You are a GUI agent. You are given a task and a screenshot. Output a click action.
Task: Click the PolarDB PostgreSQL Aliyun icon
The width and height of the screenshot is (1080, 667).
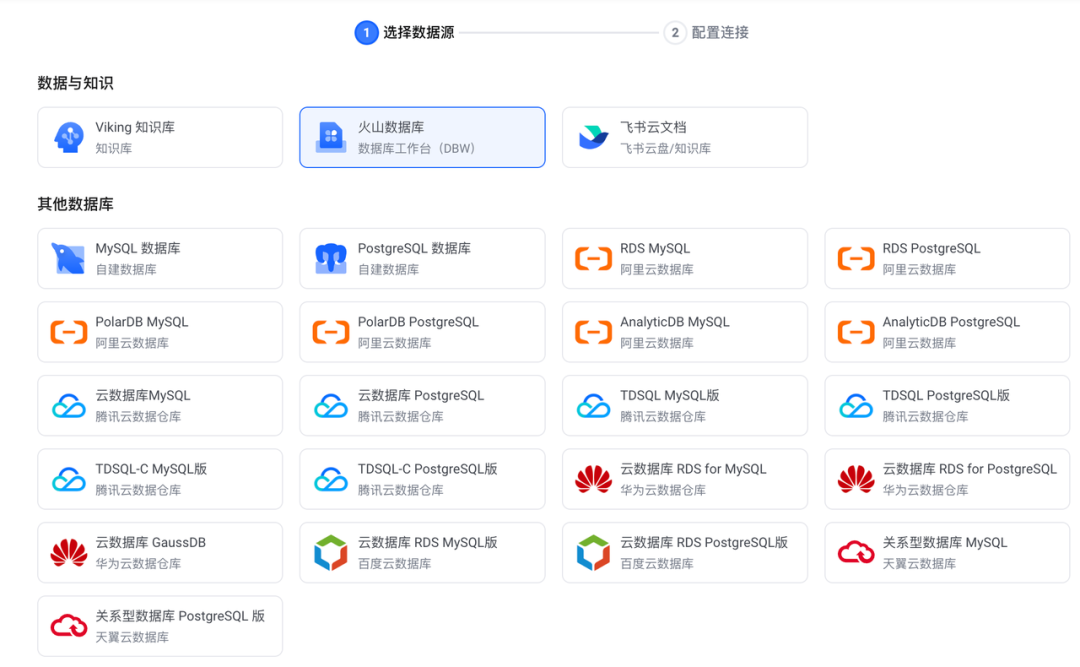[x=331, y=332]
